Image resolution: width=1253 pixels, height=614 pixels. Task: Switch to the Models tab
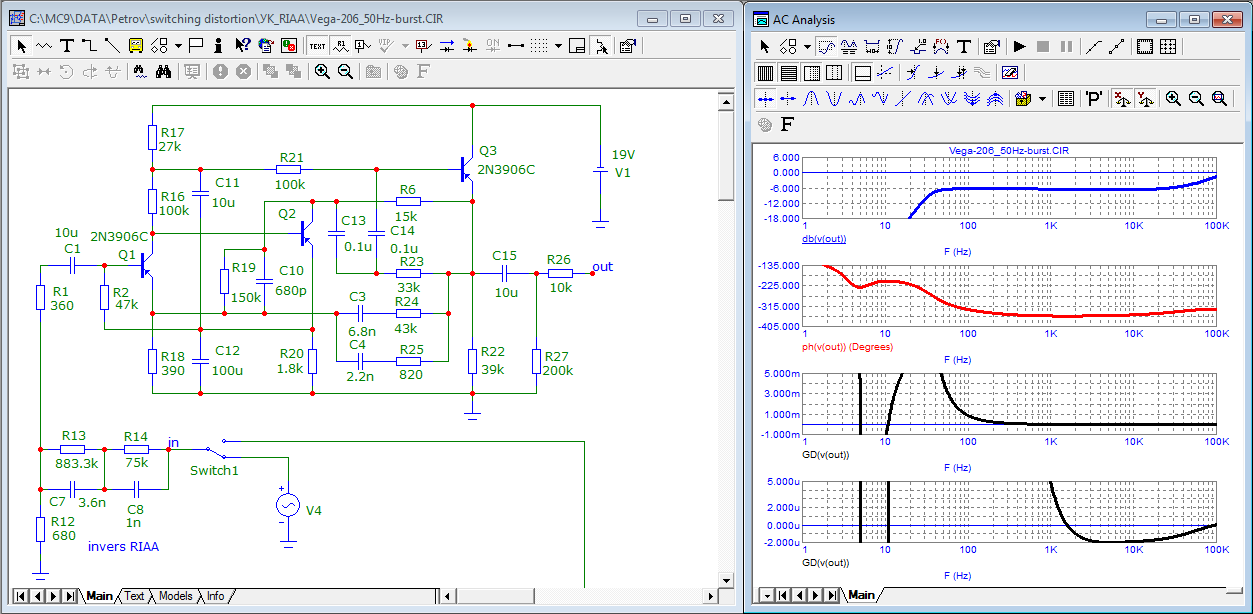(x=176, y=596)
